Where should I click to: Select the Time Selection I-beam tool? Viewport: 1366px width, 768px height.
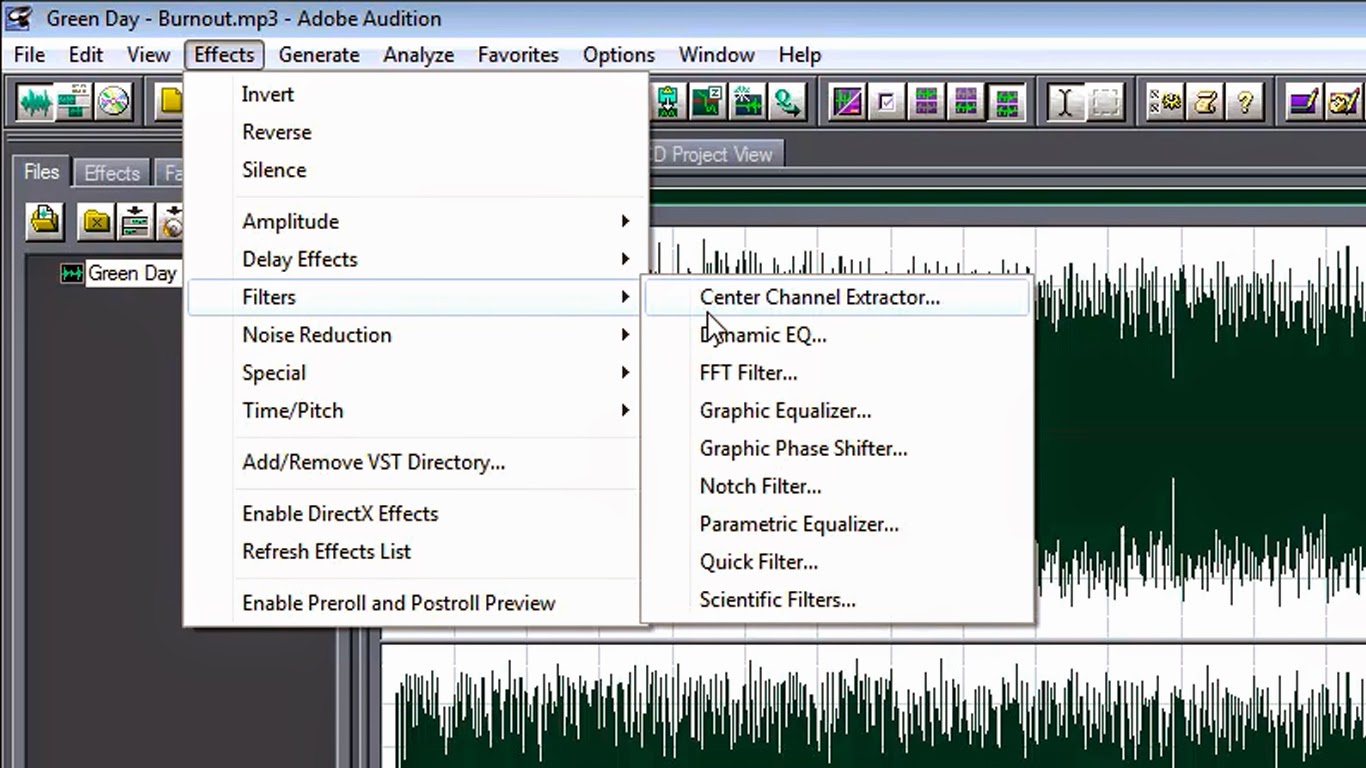pos(1065,102)
